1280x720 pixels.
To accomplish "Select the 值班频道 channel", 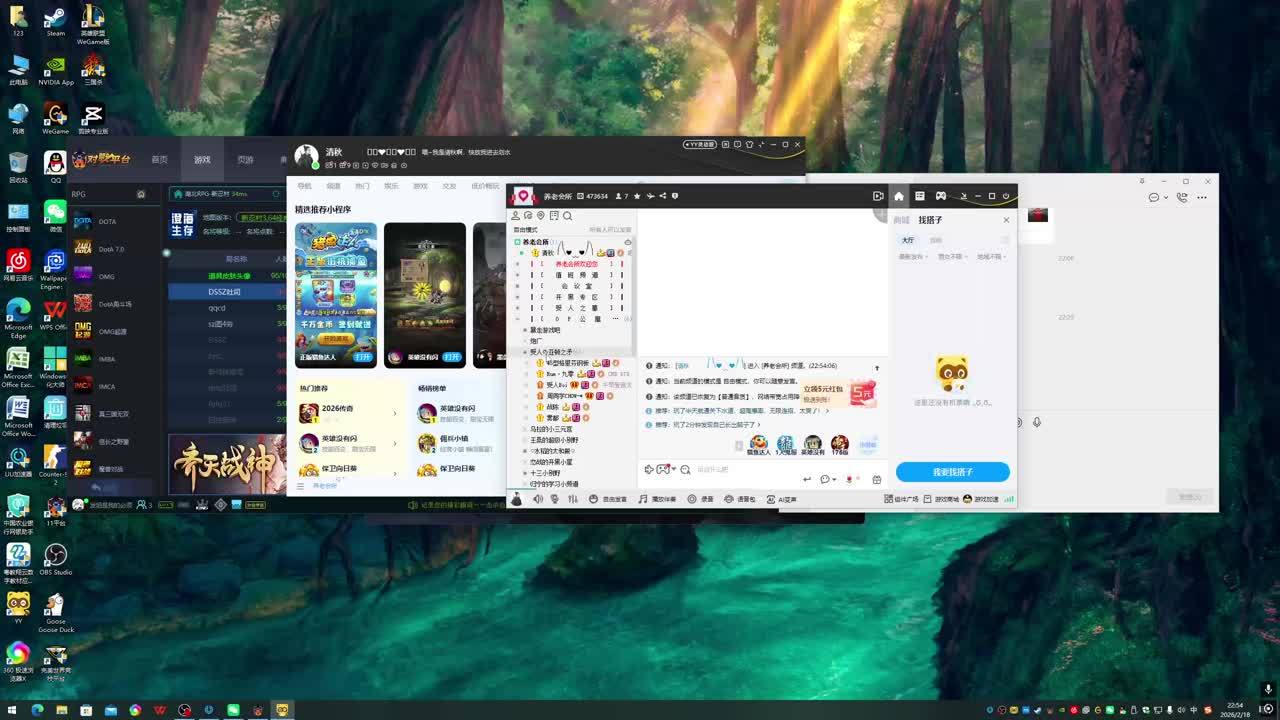I will coord(577,275).
